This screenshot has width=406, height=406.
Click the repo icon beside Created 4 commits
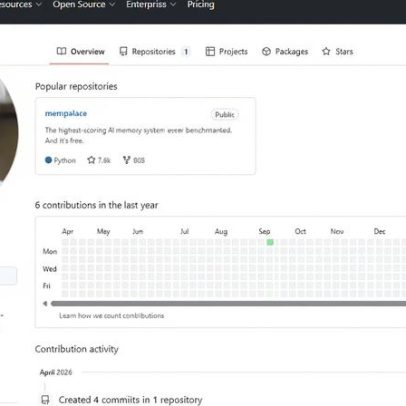tap(45, 400)
